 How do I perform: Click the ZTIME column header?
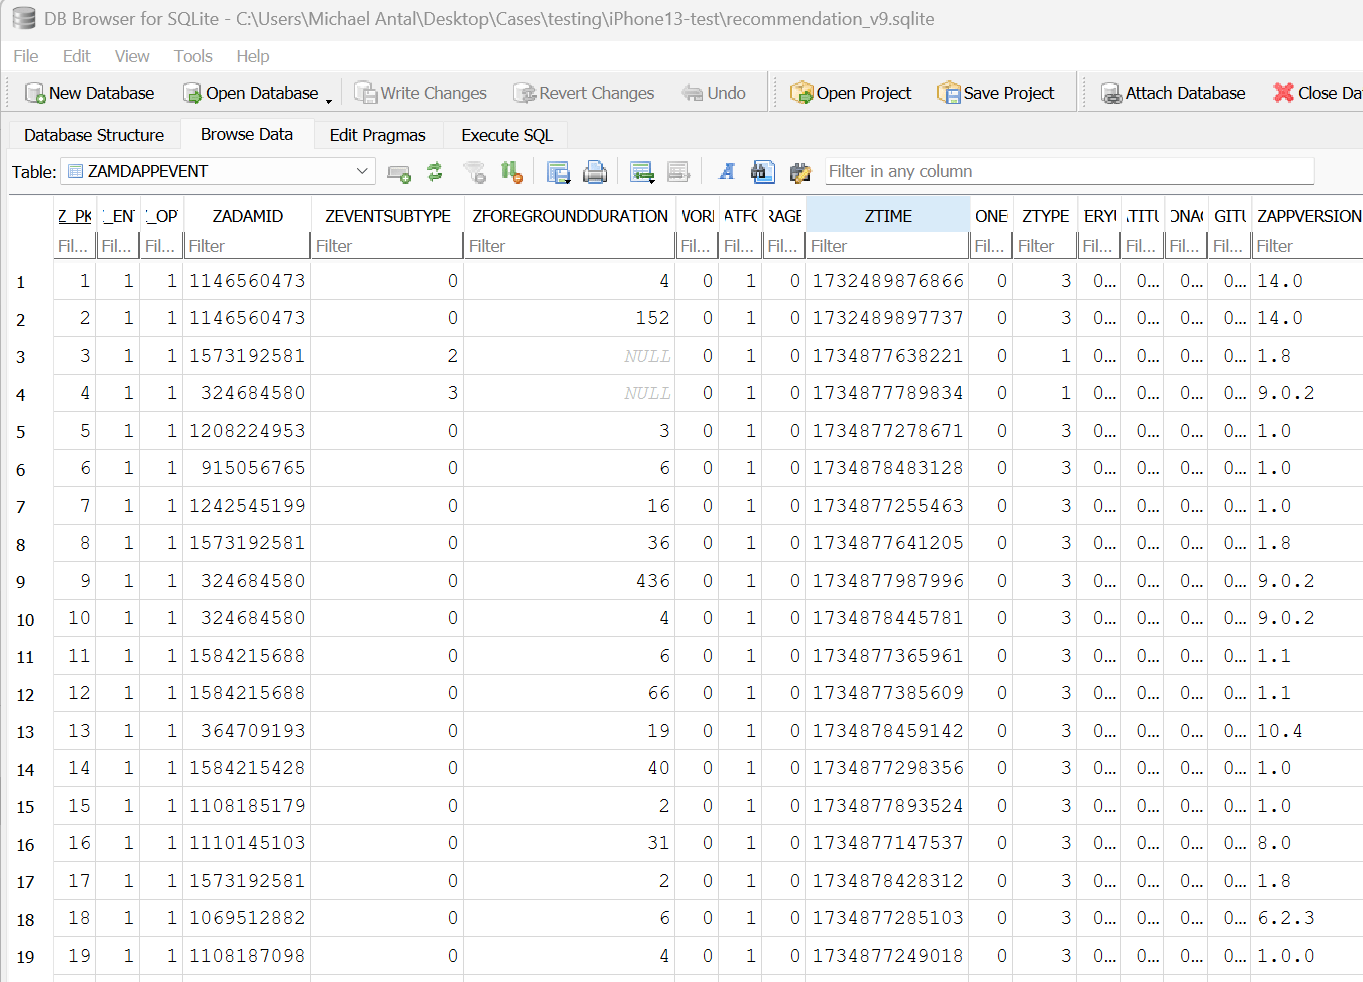(x=887, y=216)
